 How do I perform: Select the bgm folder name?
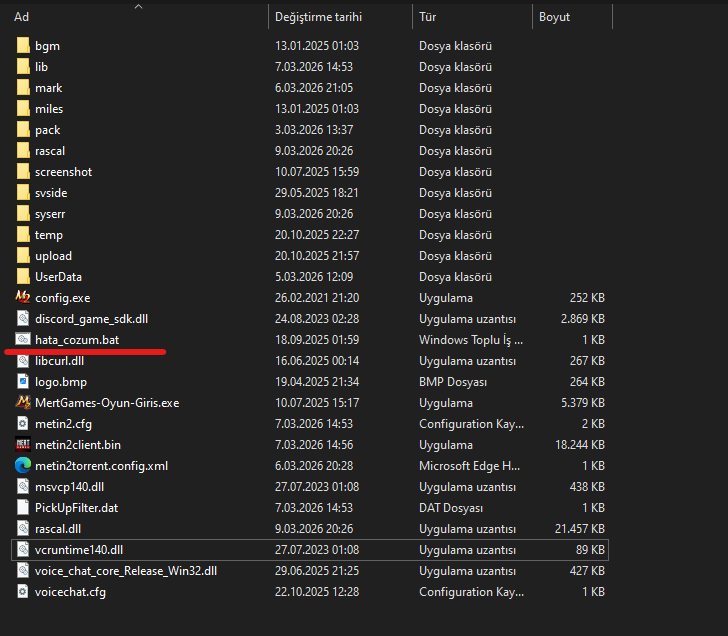pyautogui.click(x=47, y=46)
